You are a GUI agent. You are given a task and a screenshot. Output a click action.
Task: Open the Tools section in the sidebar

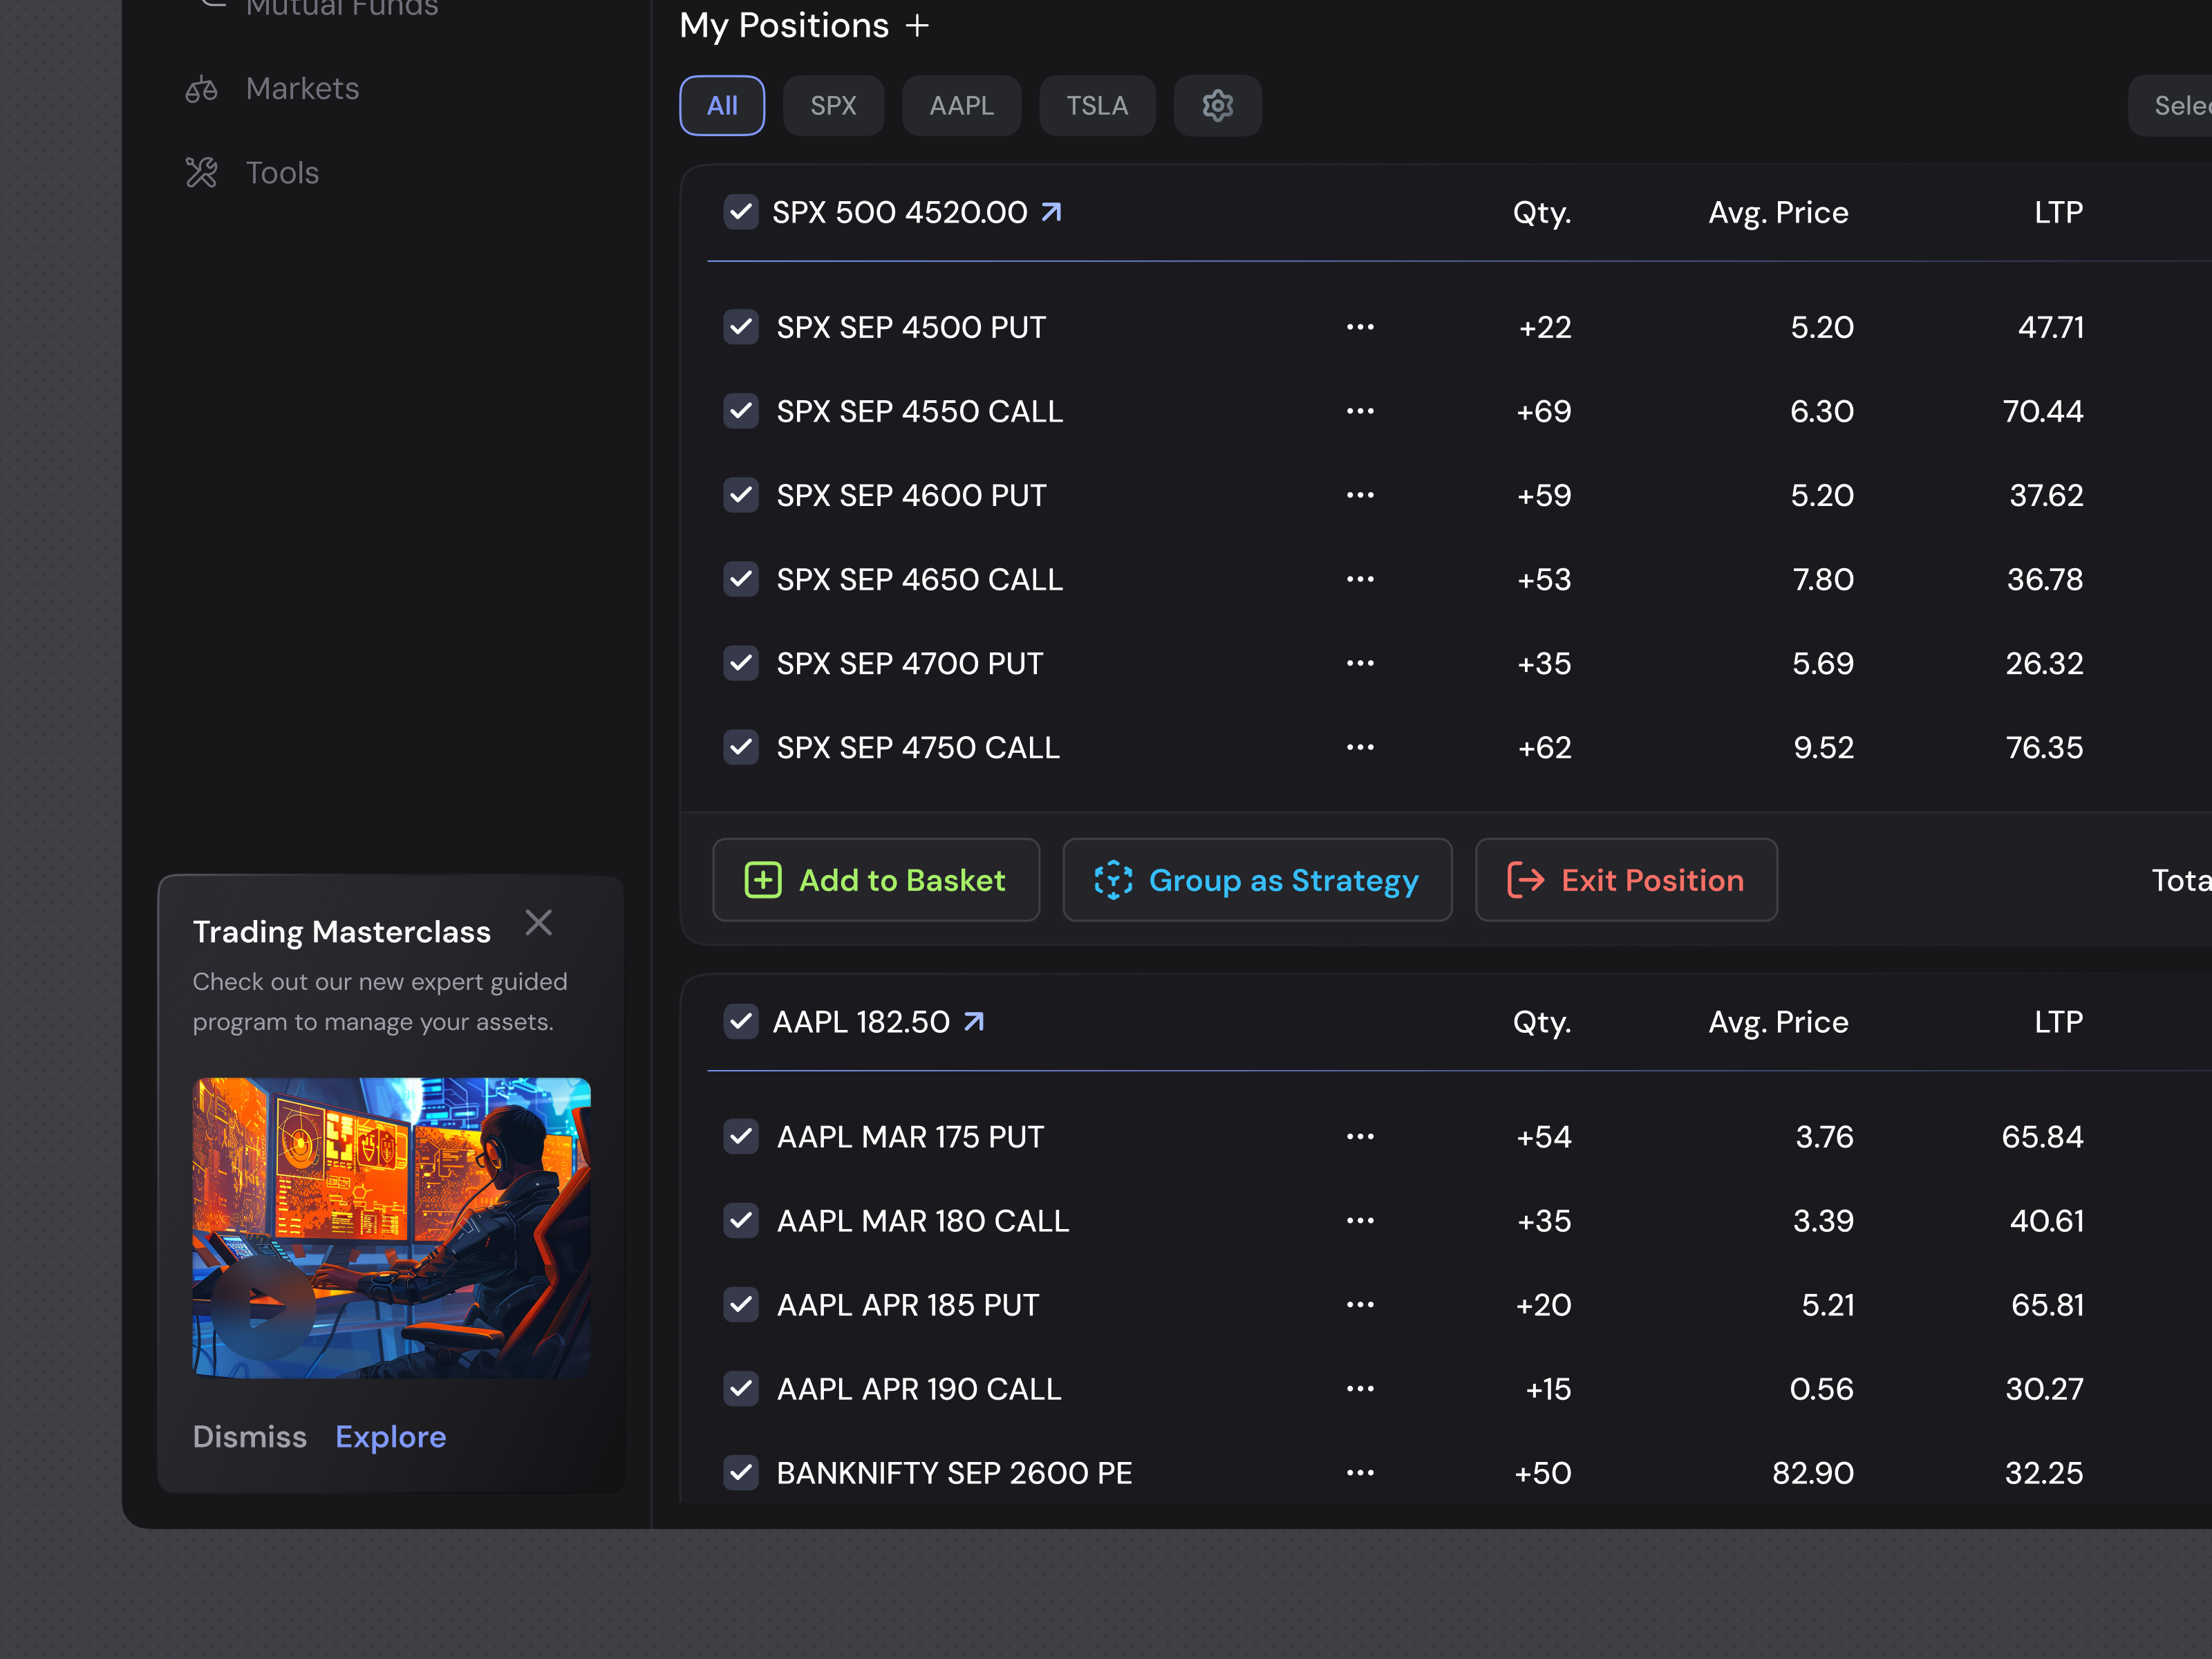281,172
